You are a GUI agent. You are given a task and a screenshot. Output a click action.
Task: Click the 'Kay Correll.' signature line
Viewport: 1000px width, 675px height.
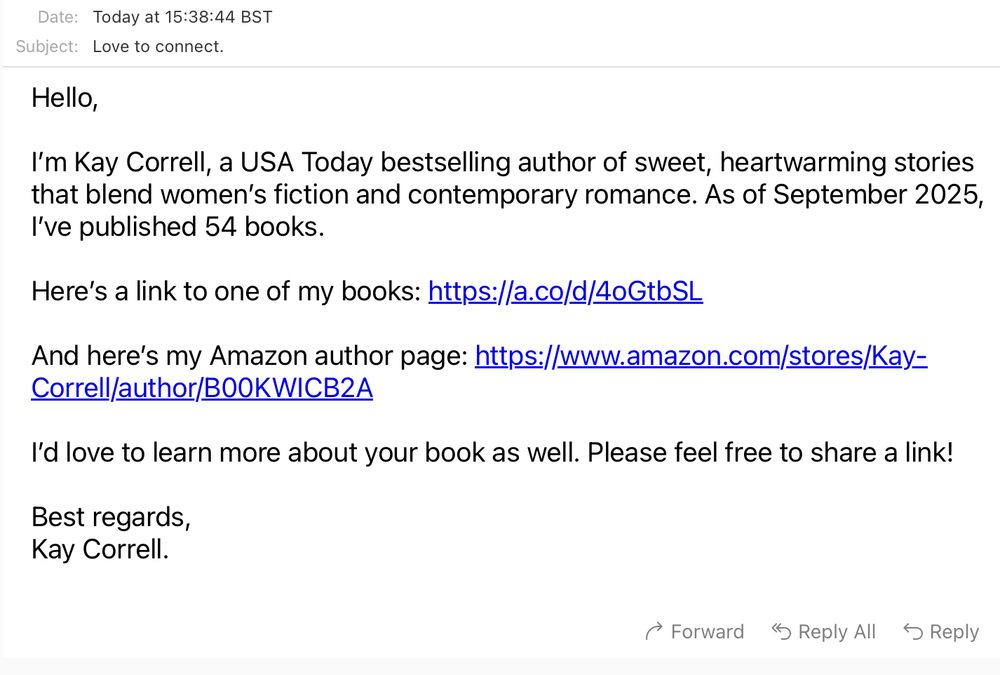point(100,549)
